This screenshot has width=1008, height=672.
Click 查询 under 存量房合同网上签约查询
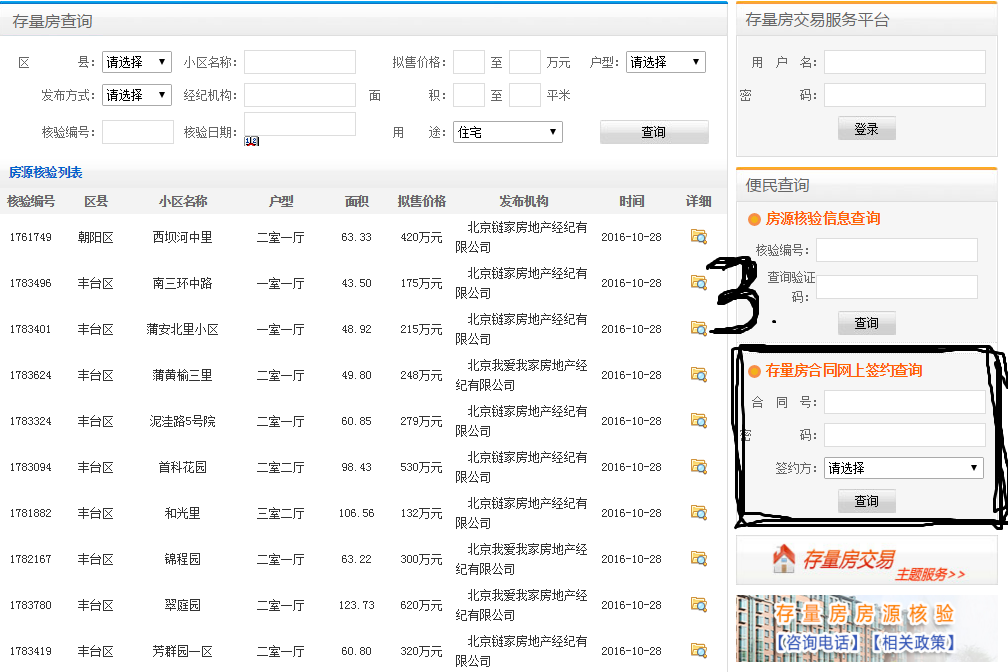(867, 501)
